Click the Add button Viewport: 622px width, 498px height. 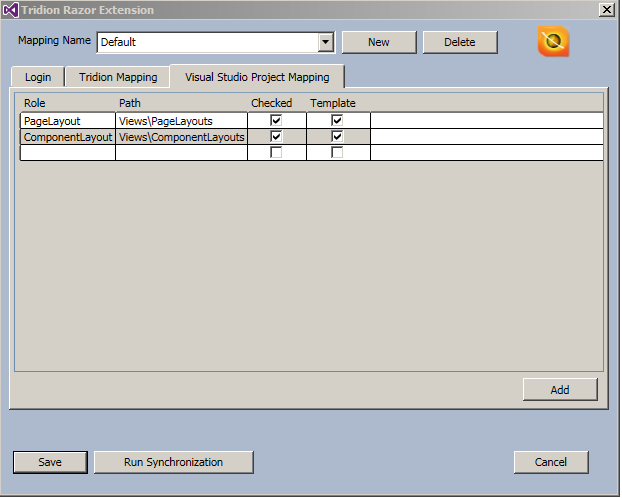[560, 390]
